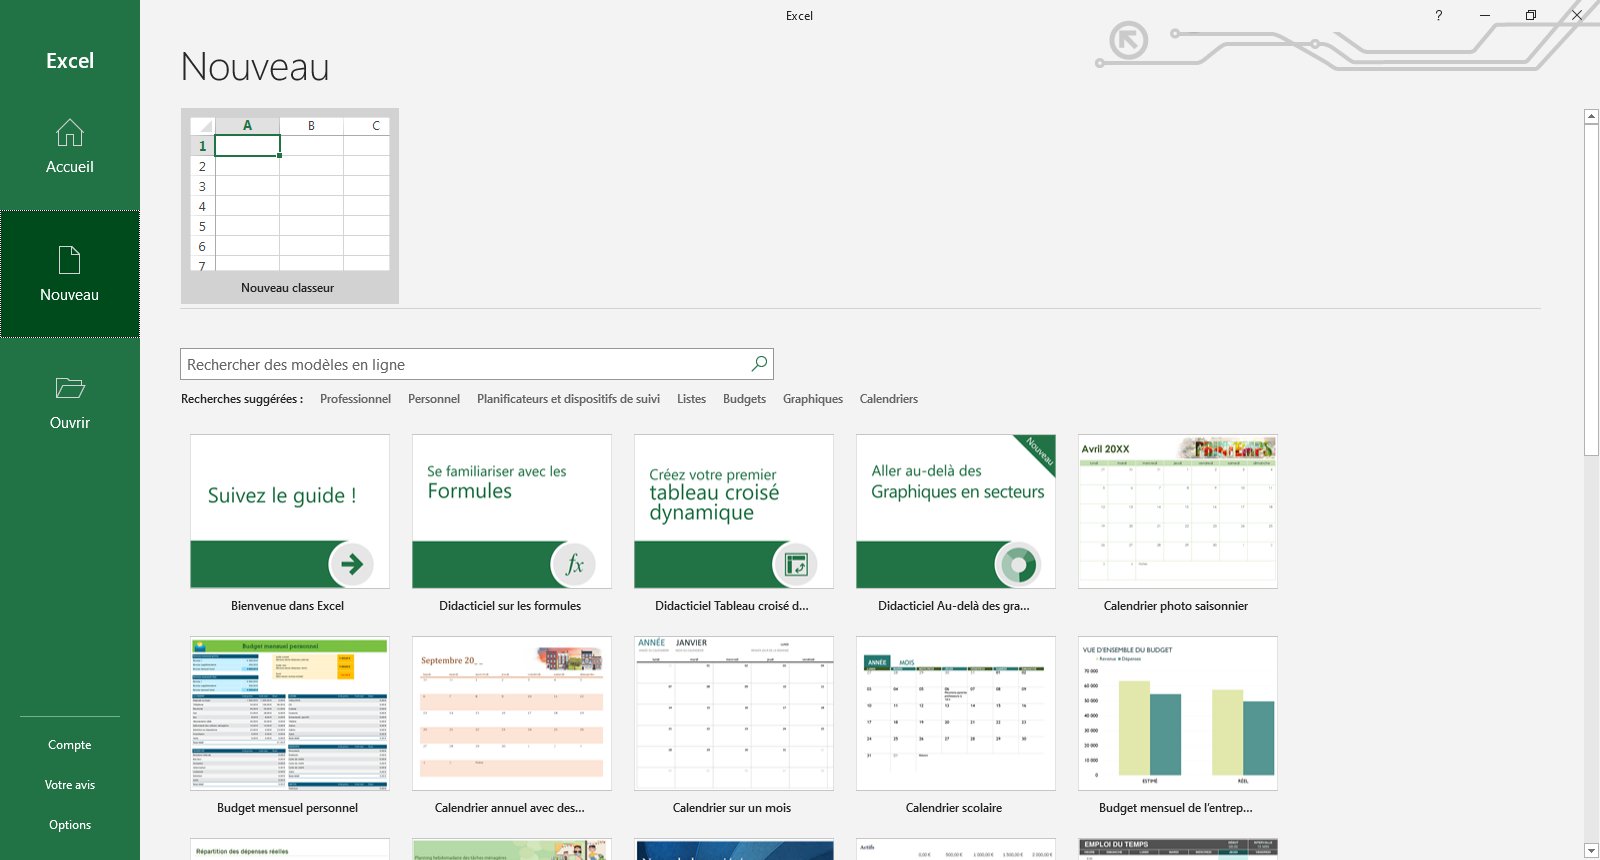Open Didacticiel sur les formules template
The image size is (1600, 860).
point(512,511)
